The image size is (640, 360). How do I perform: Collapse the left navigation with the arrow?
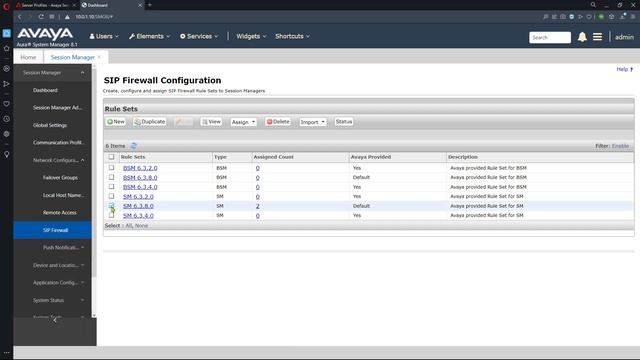(x=55, y=320)
